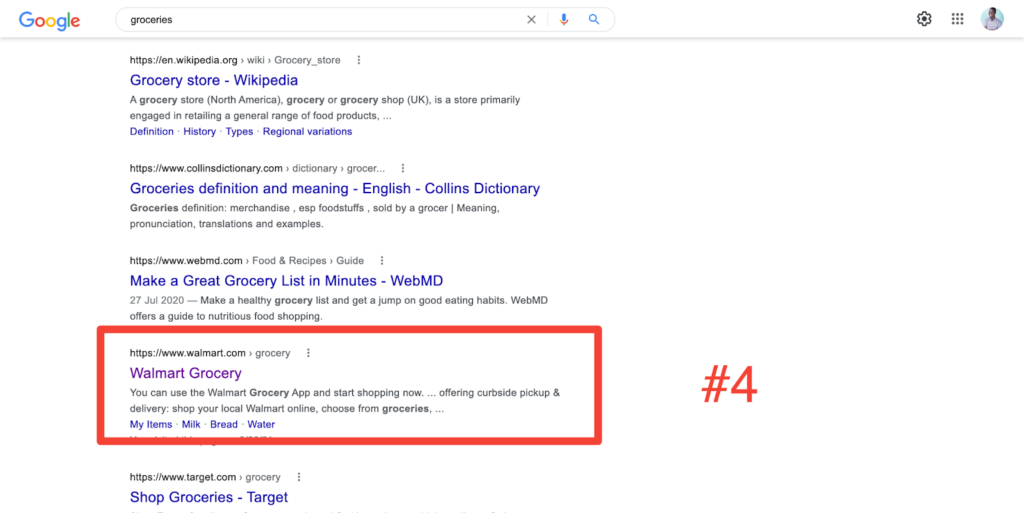Click the en.wikipedia.org URL breadcrumb
Viewport: 1024px width, 513px height.
[x=235, y=60]
